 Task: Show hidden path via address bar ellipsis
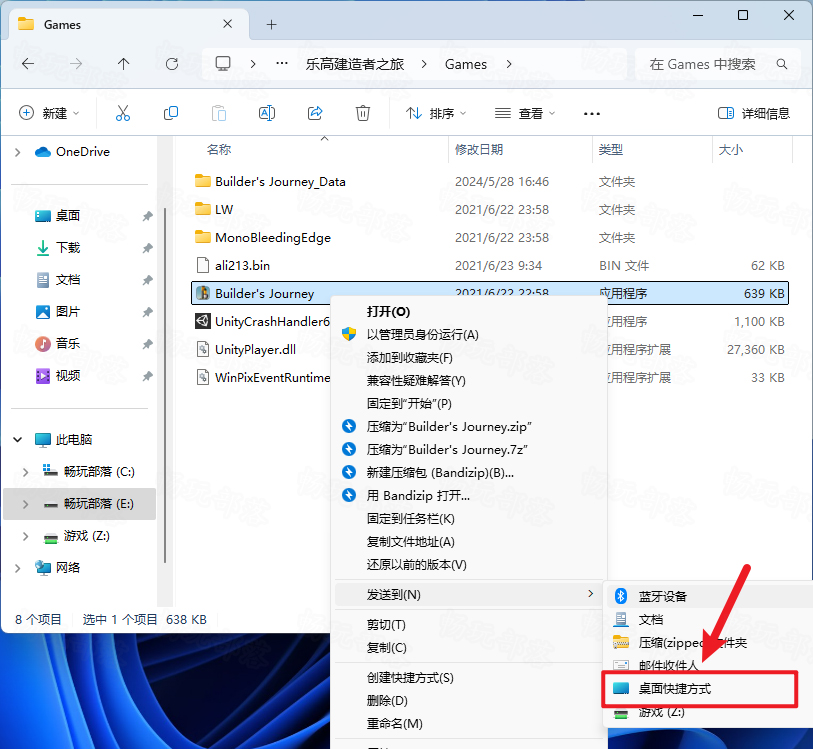(282, 63)
